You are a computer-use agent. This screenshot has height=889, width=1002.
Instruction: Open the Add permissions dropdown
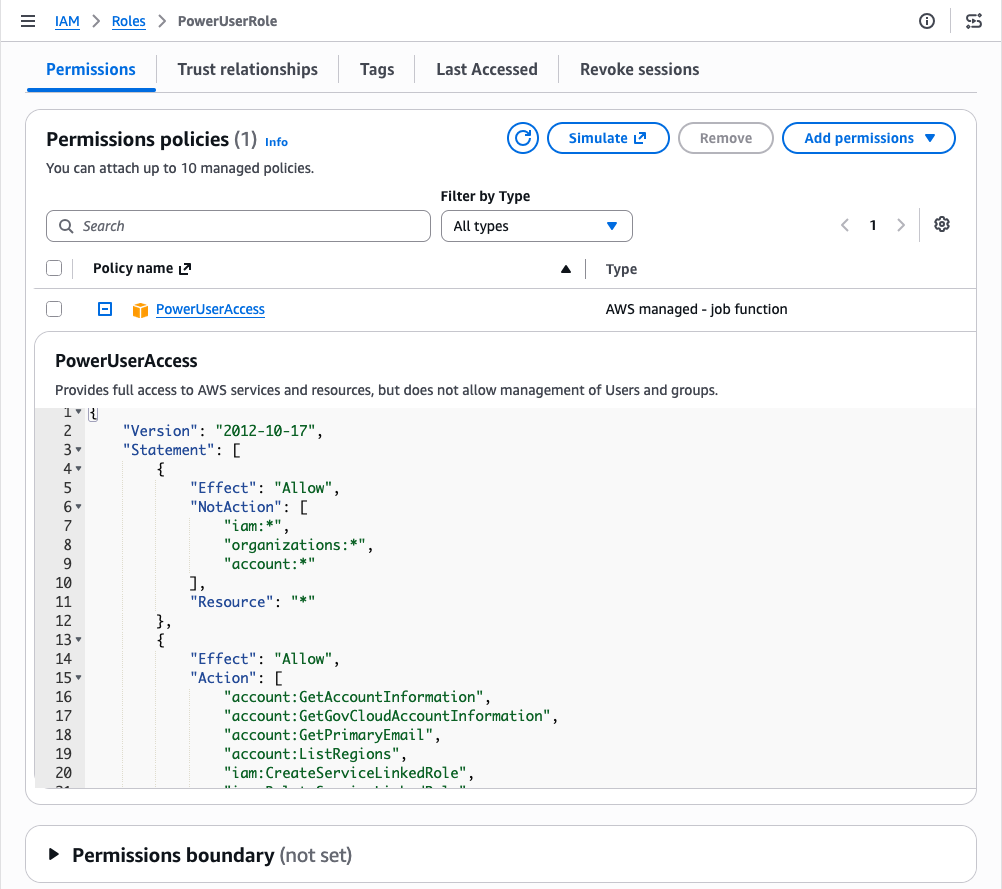pyautogui.click(x=868, y=138)
